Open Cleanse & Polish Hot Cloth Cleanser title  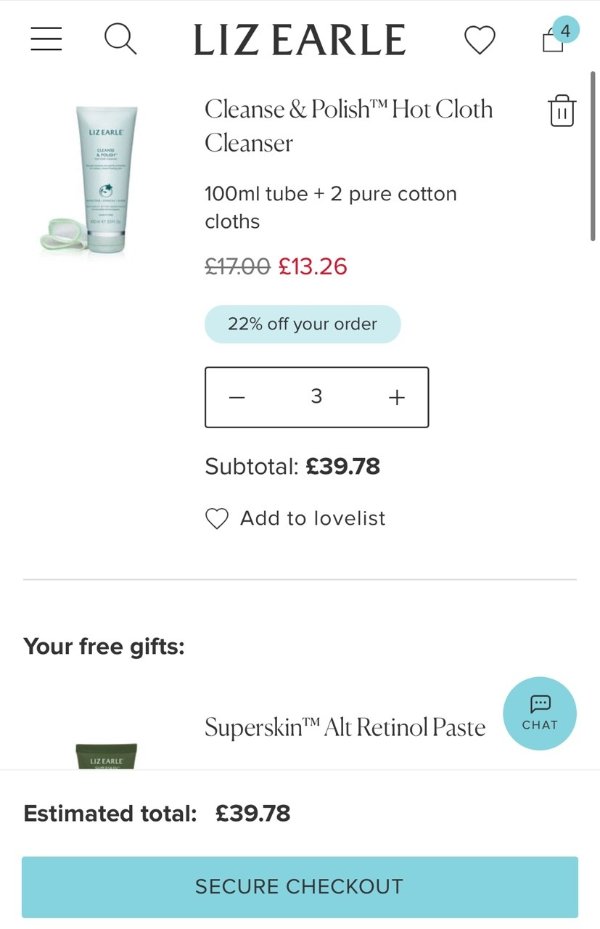(x=348, y=125)
